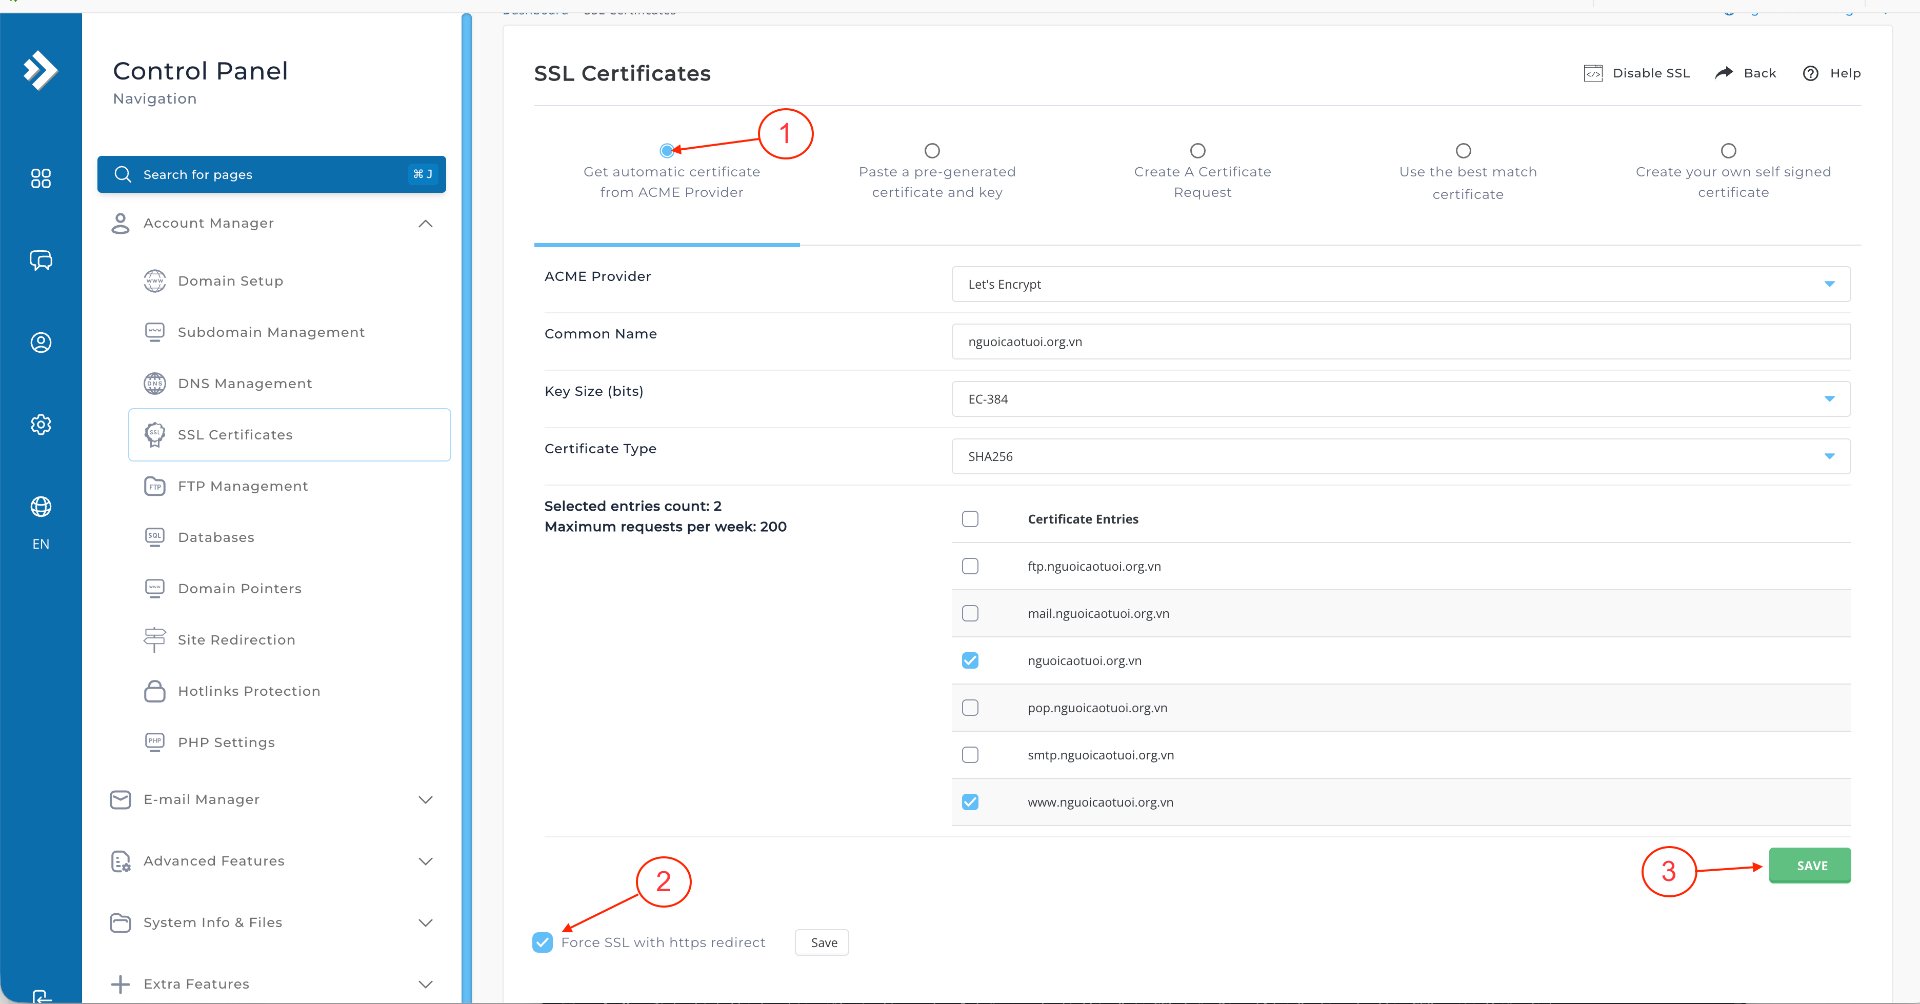Click the Extra Features plus icon

tap(120, 984)
